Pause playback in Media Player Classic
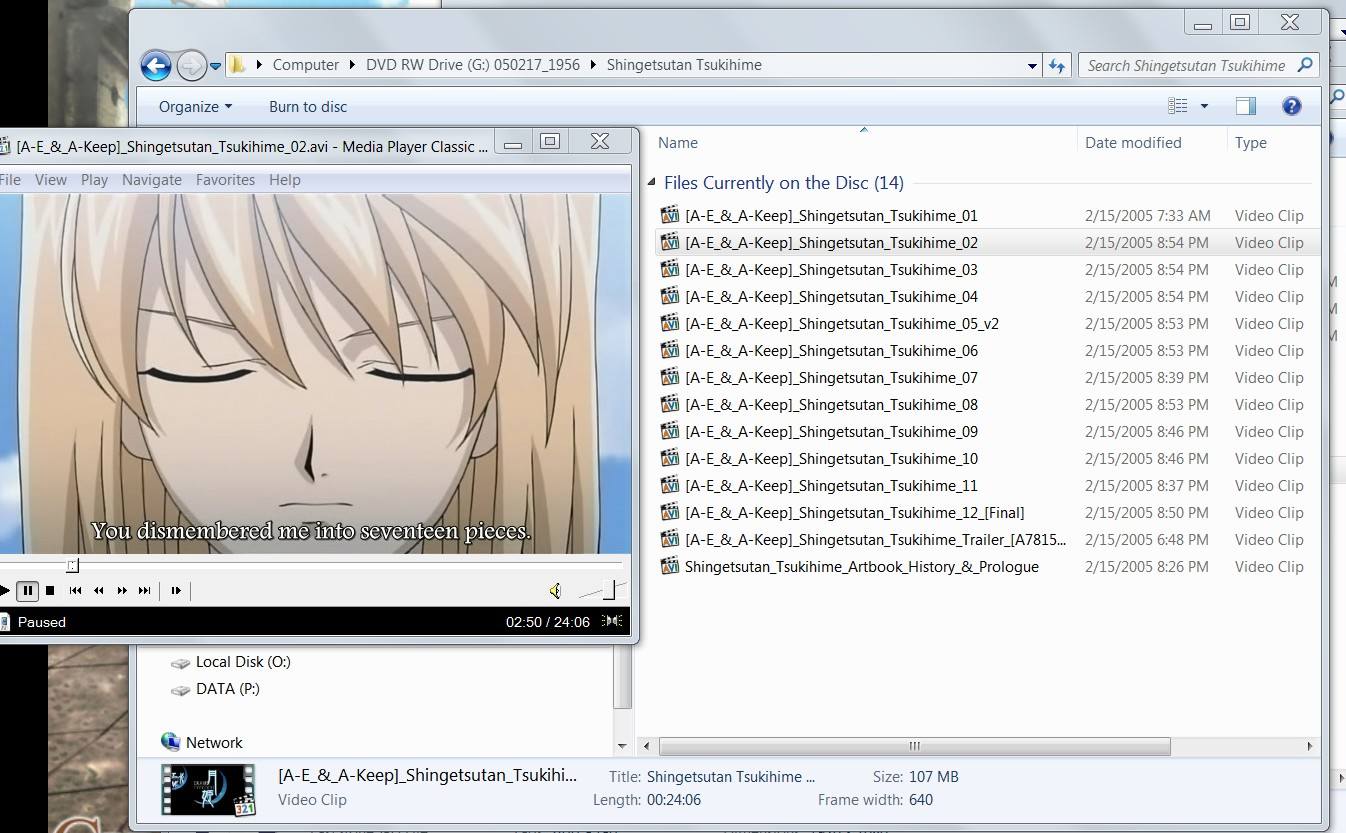Image resolution: width=1346 pixels, height=833 pixels. tap(28, 591)
